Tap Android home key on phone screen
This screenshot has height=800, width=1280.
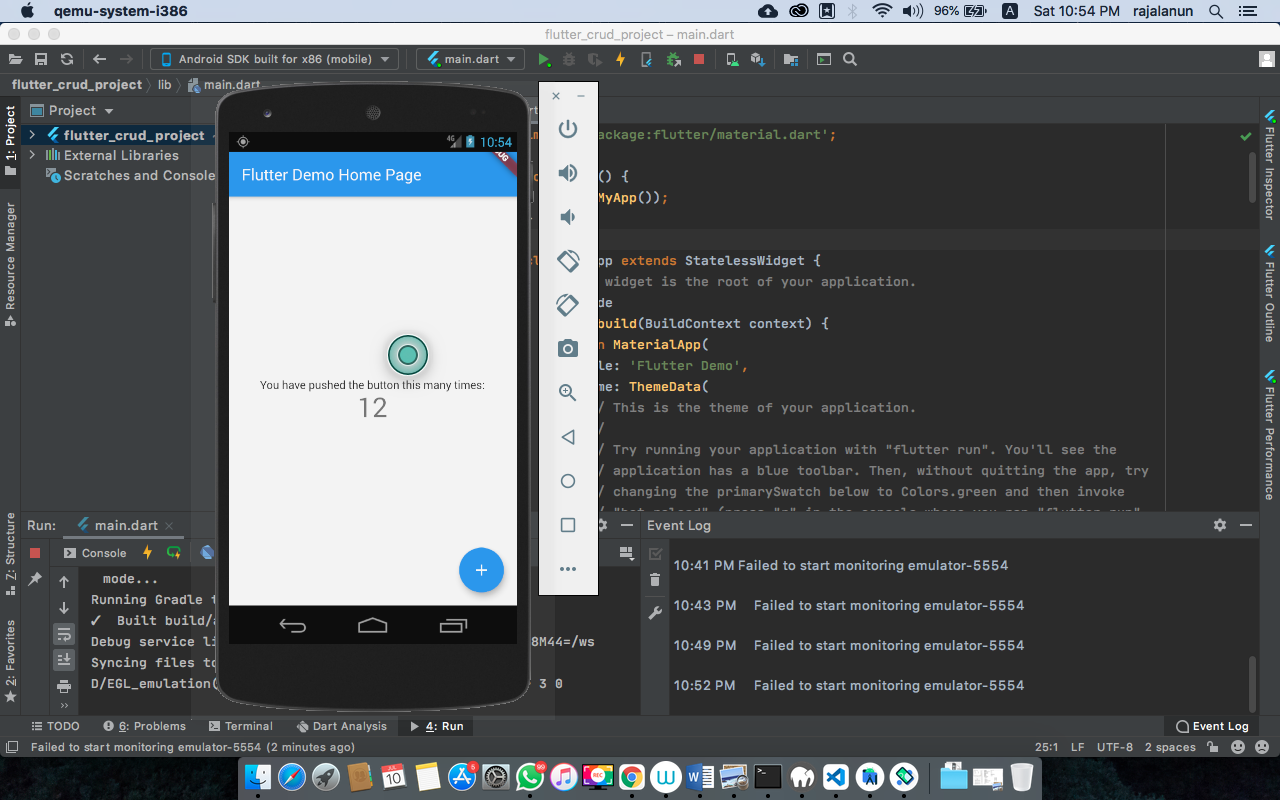[372, 626]
